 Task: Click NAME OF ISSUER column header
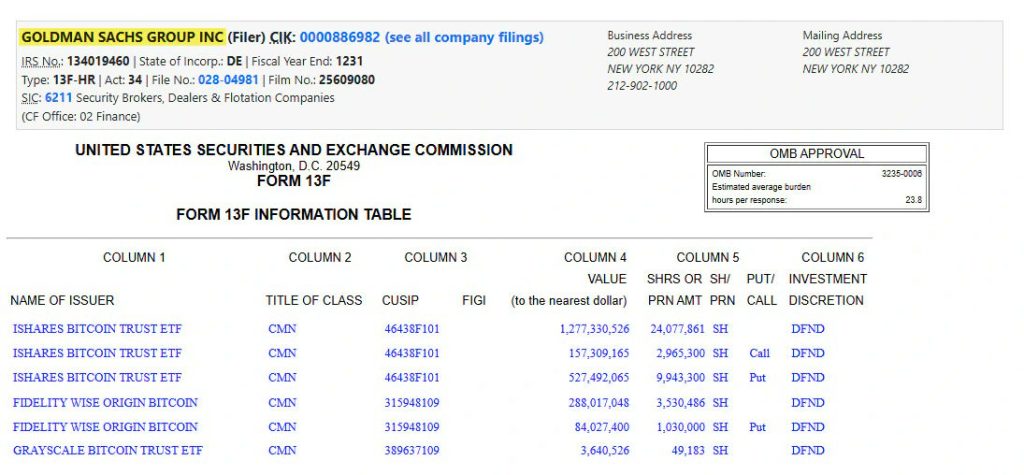[62, 301]
